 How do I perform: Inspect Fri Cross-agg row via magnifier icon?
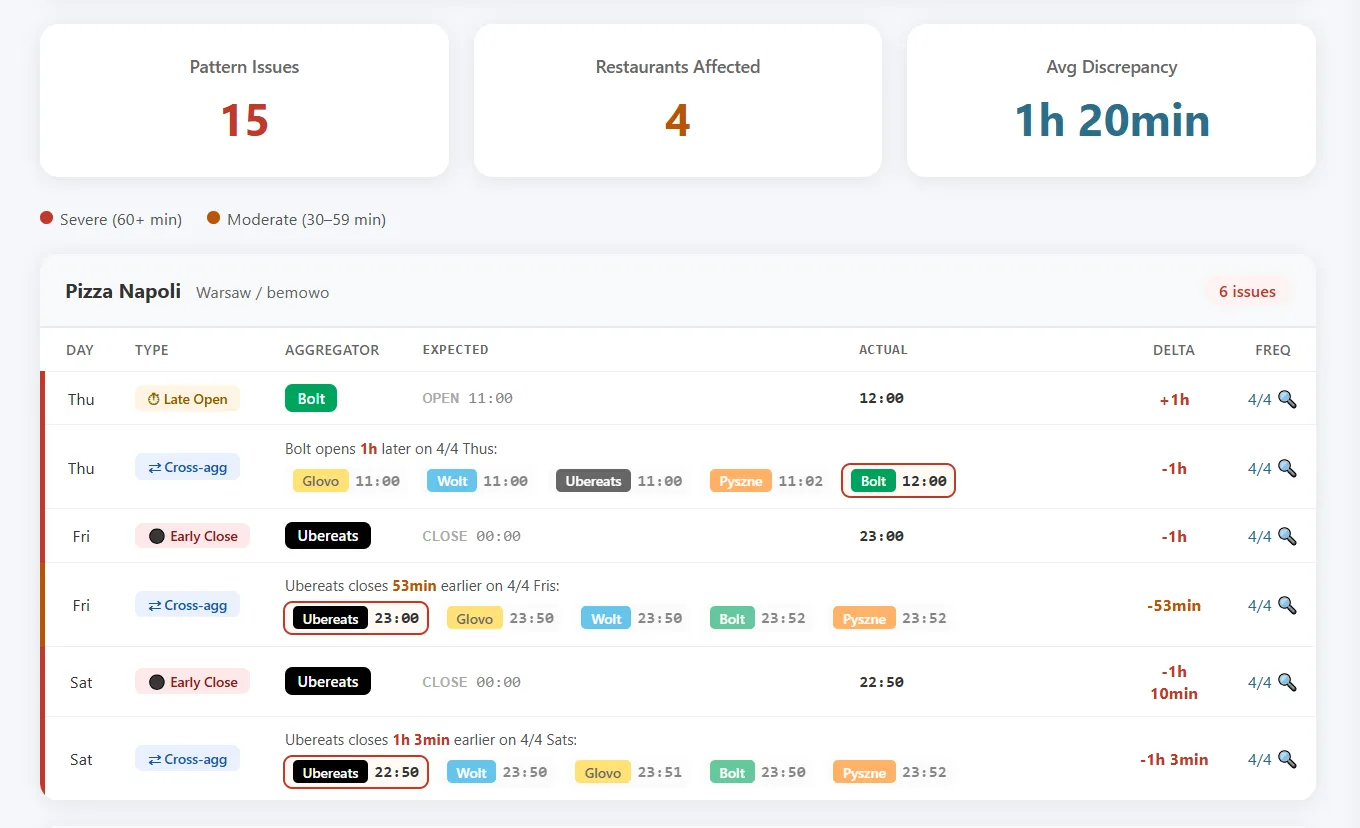[1287, 605]
